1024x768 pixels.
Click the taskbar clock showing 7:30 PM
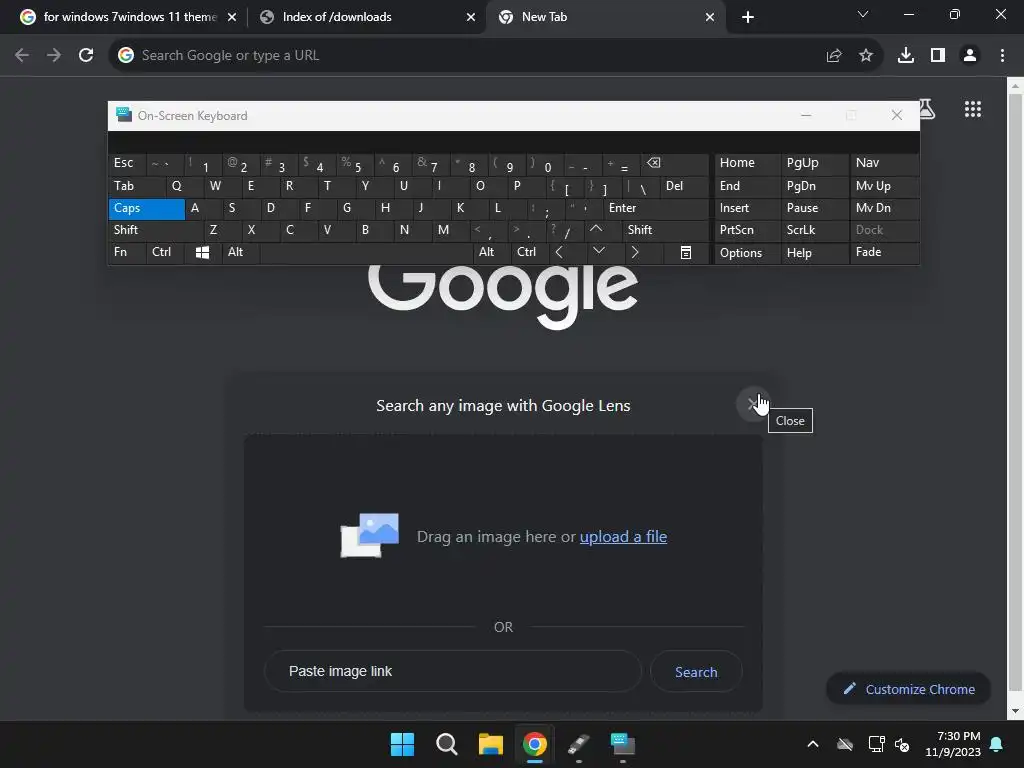click(953, 744)
